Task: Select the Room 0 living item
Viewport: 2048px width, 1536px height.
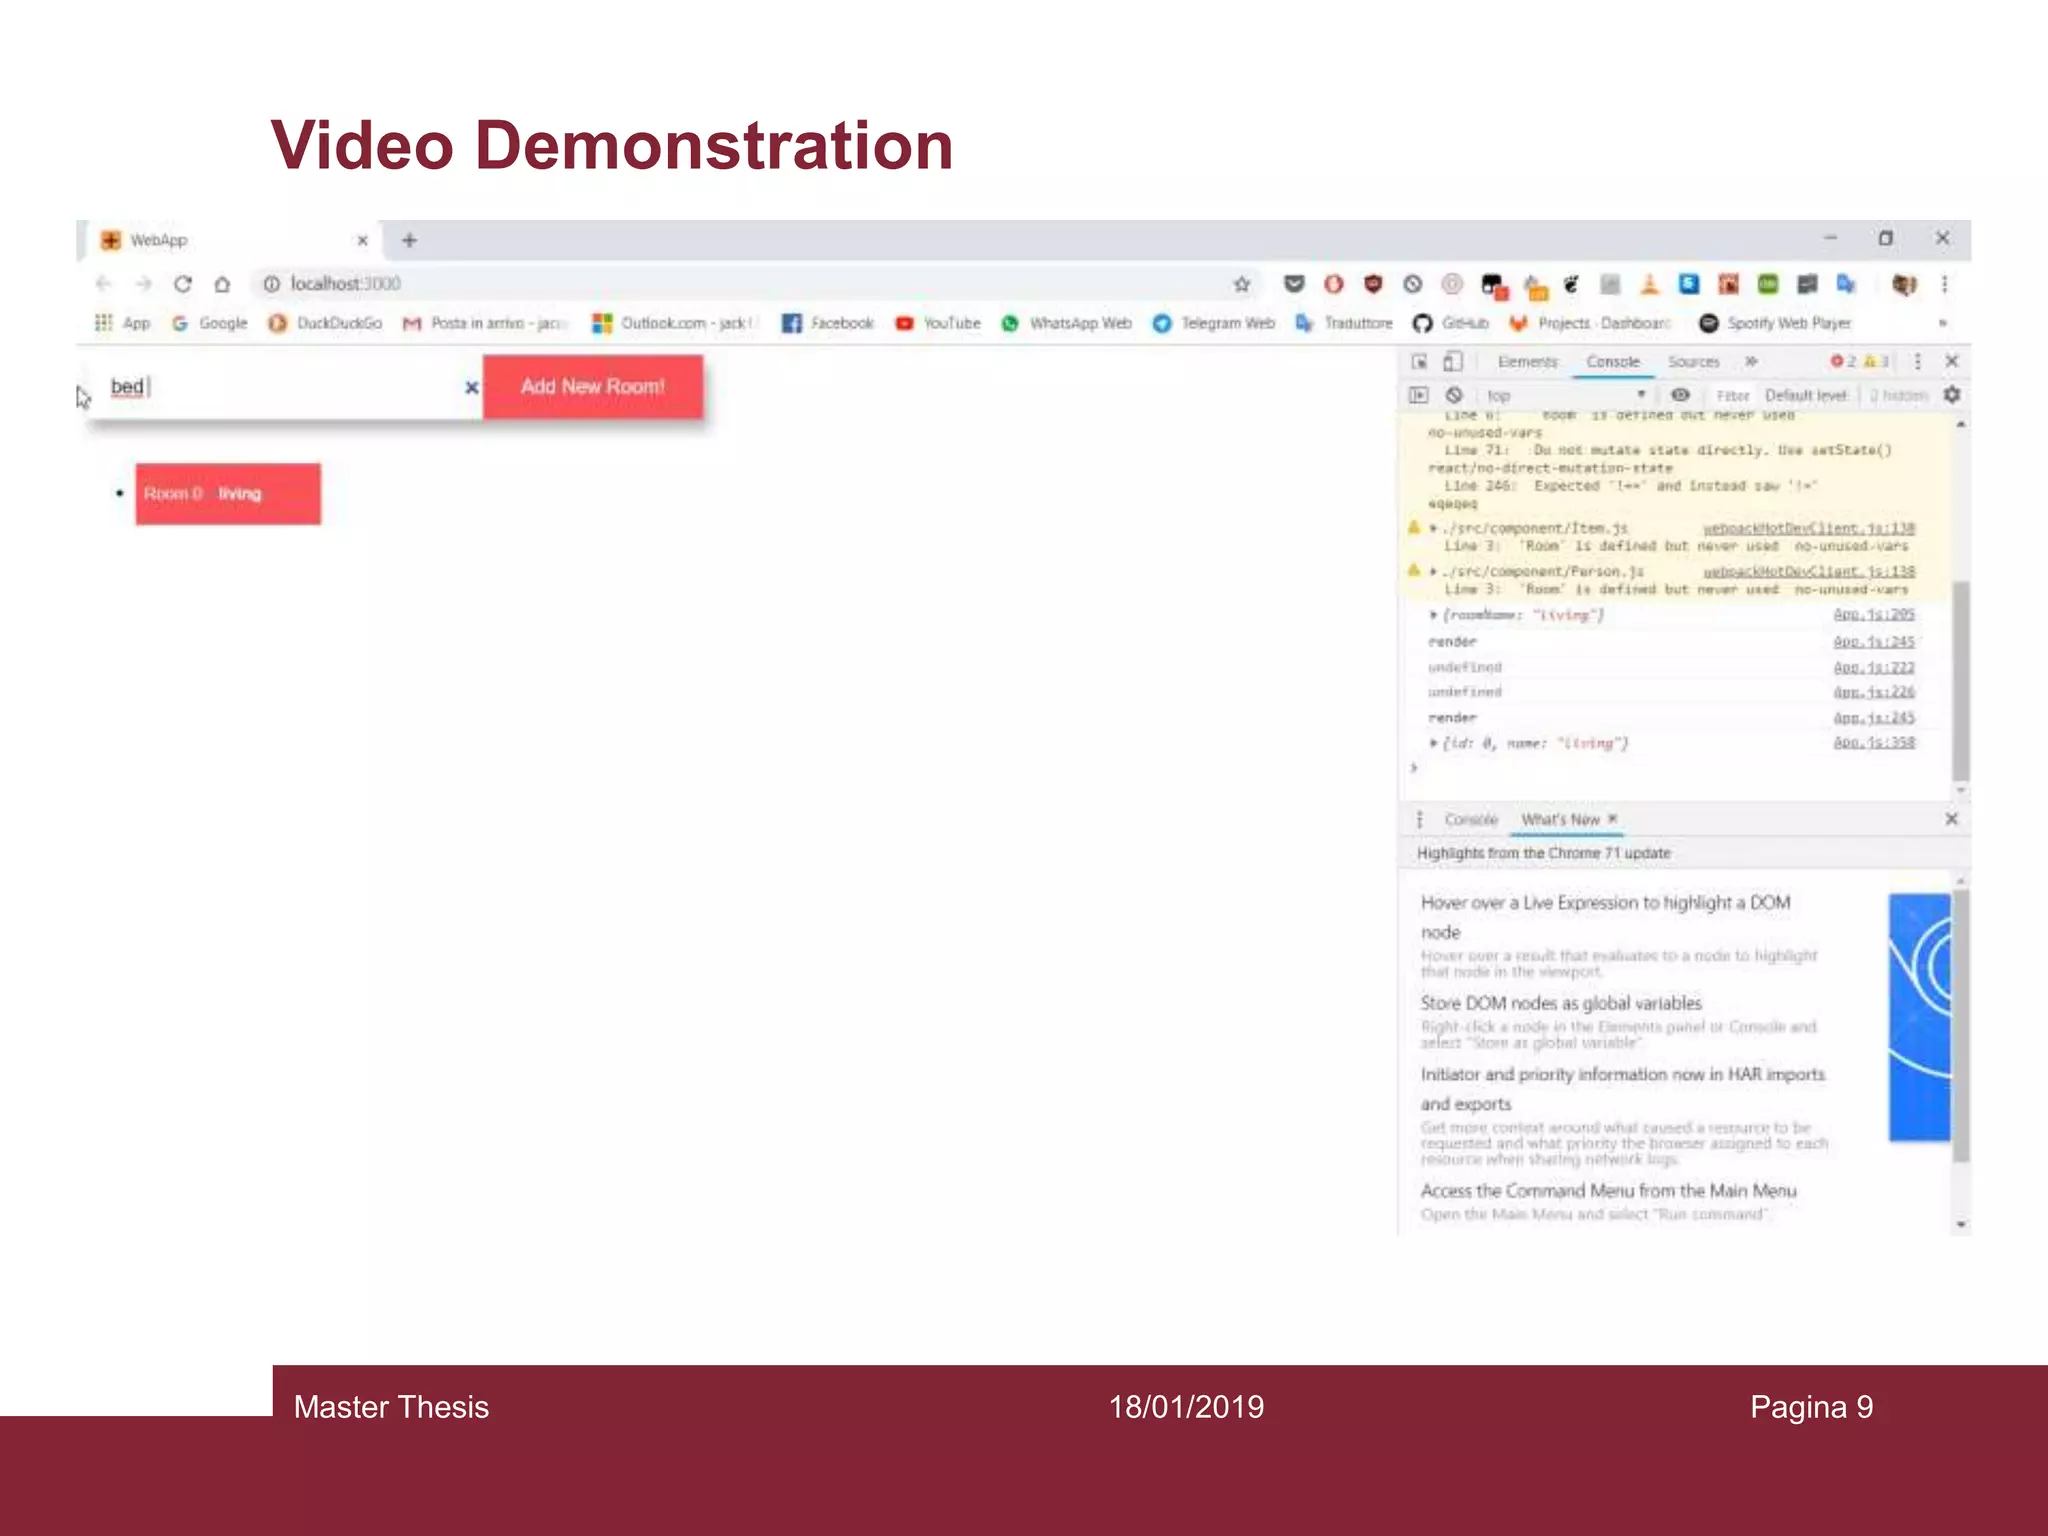Action: pyautogui.click(x=228, y=494)
